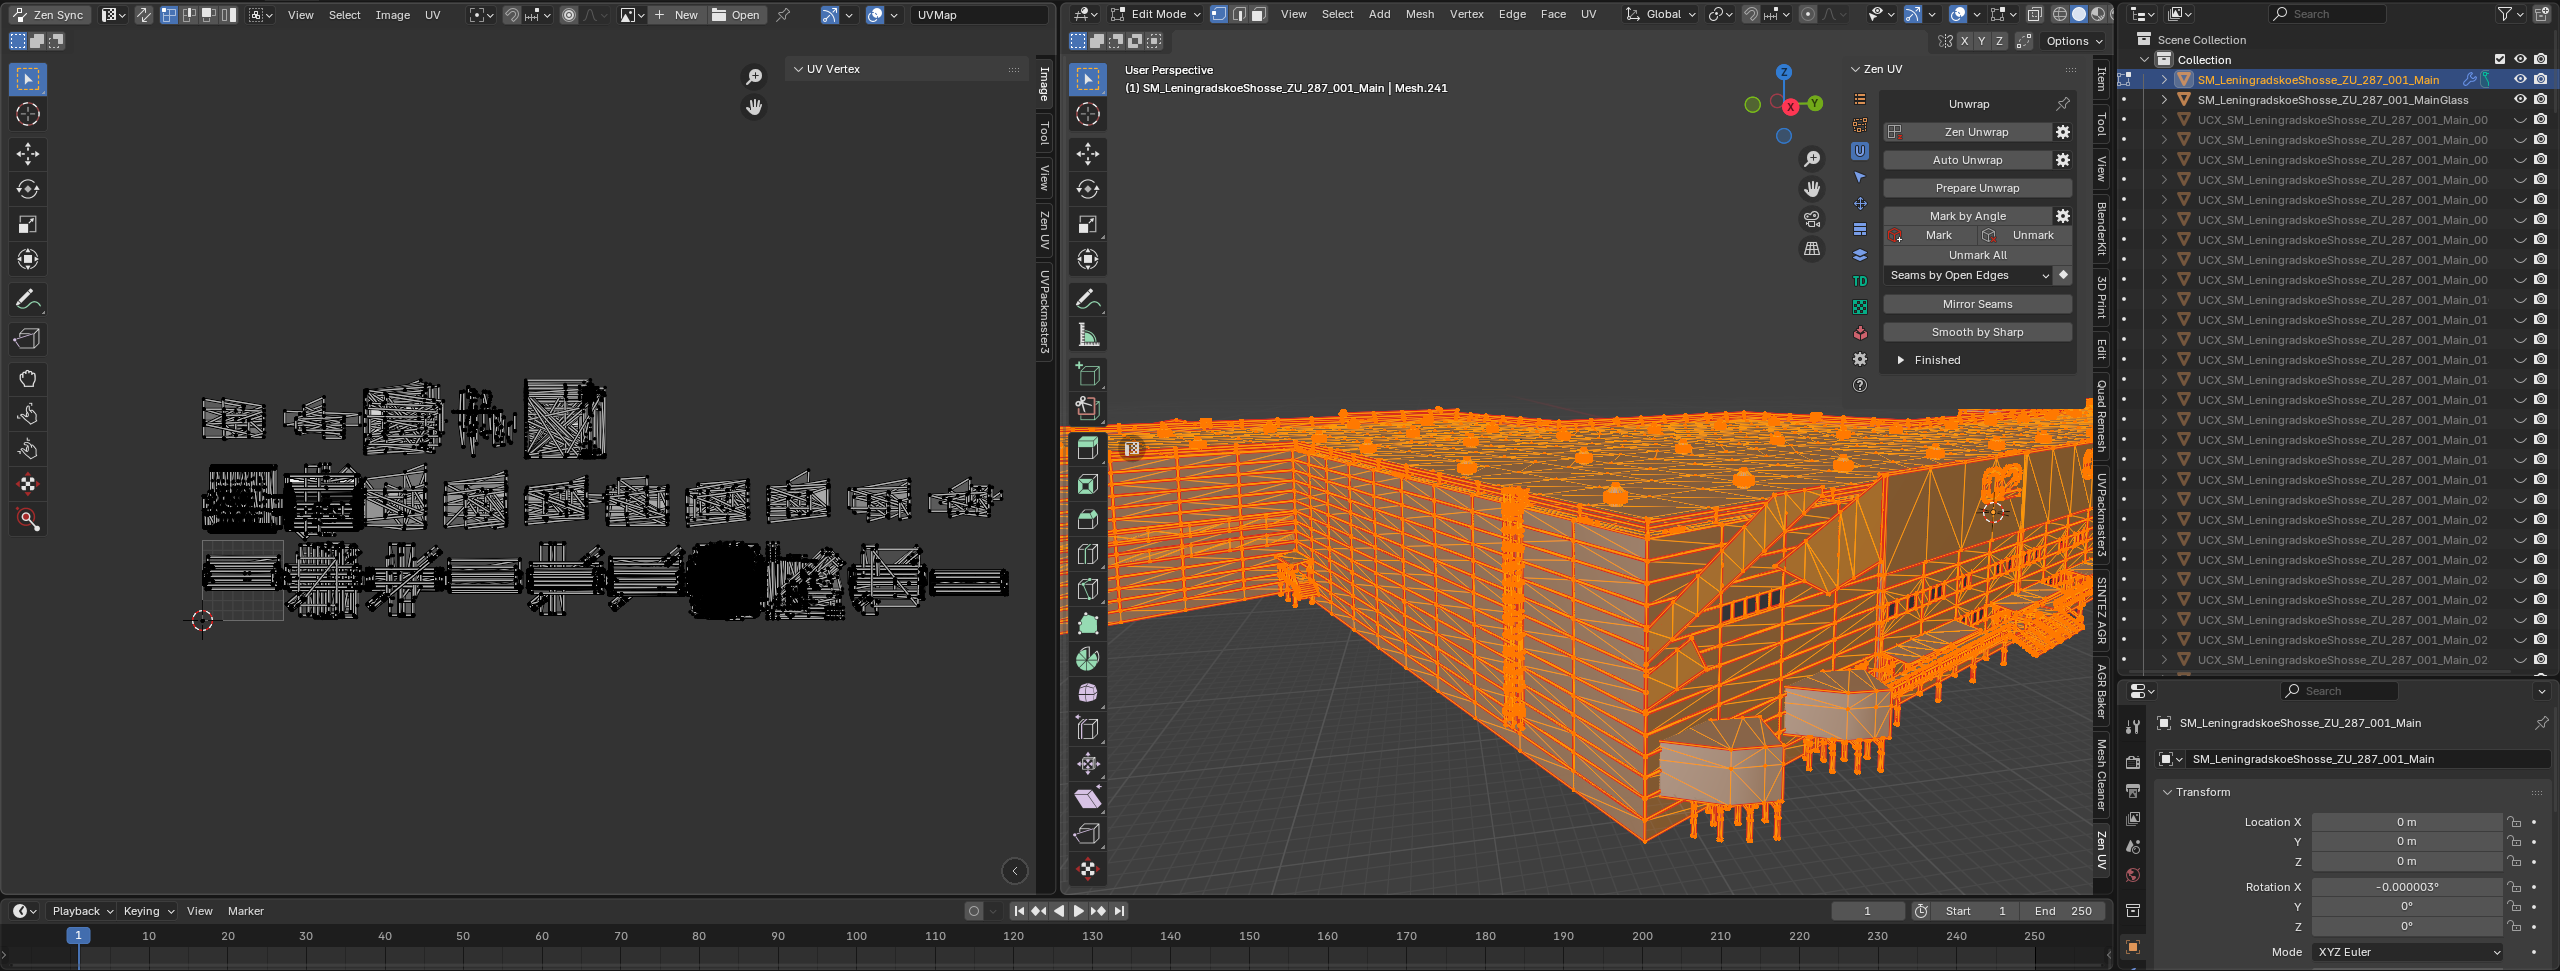Click frame 100 on the timeline

[x=856, y=937]
